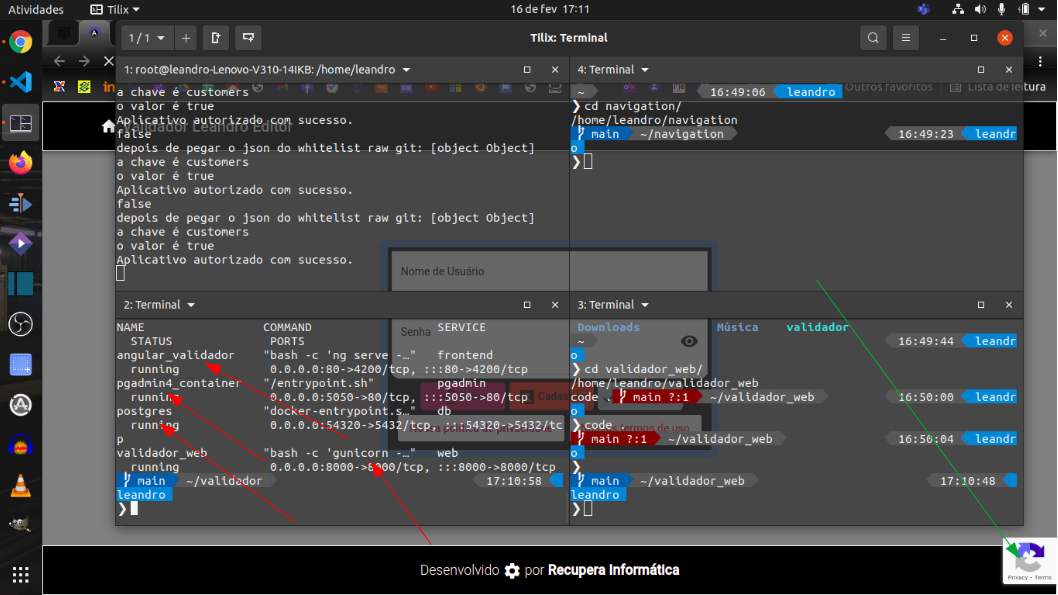
Task: Go back in the Chrome window behind
Action: click(59, 61)
